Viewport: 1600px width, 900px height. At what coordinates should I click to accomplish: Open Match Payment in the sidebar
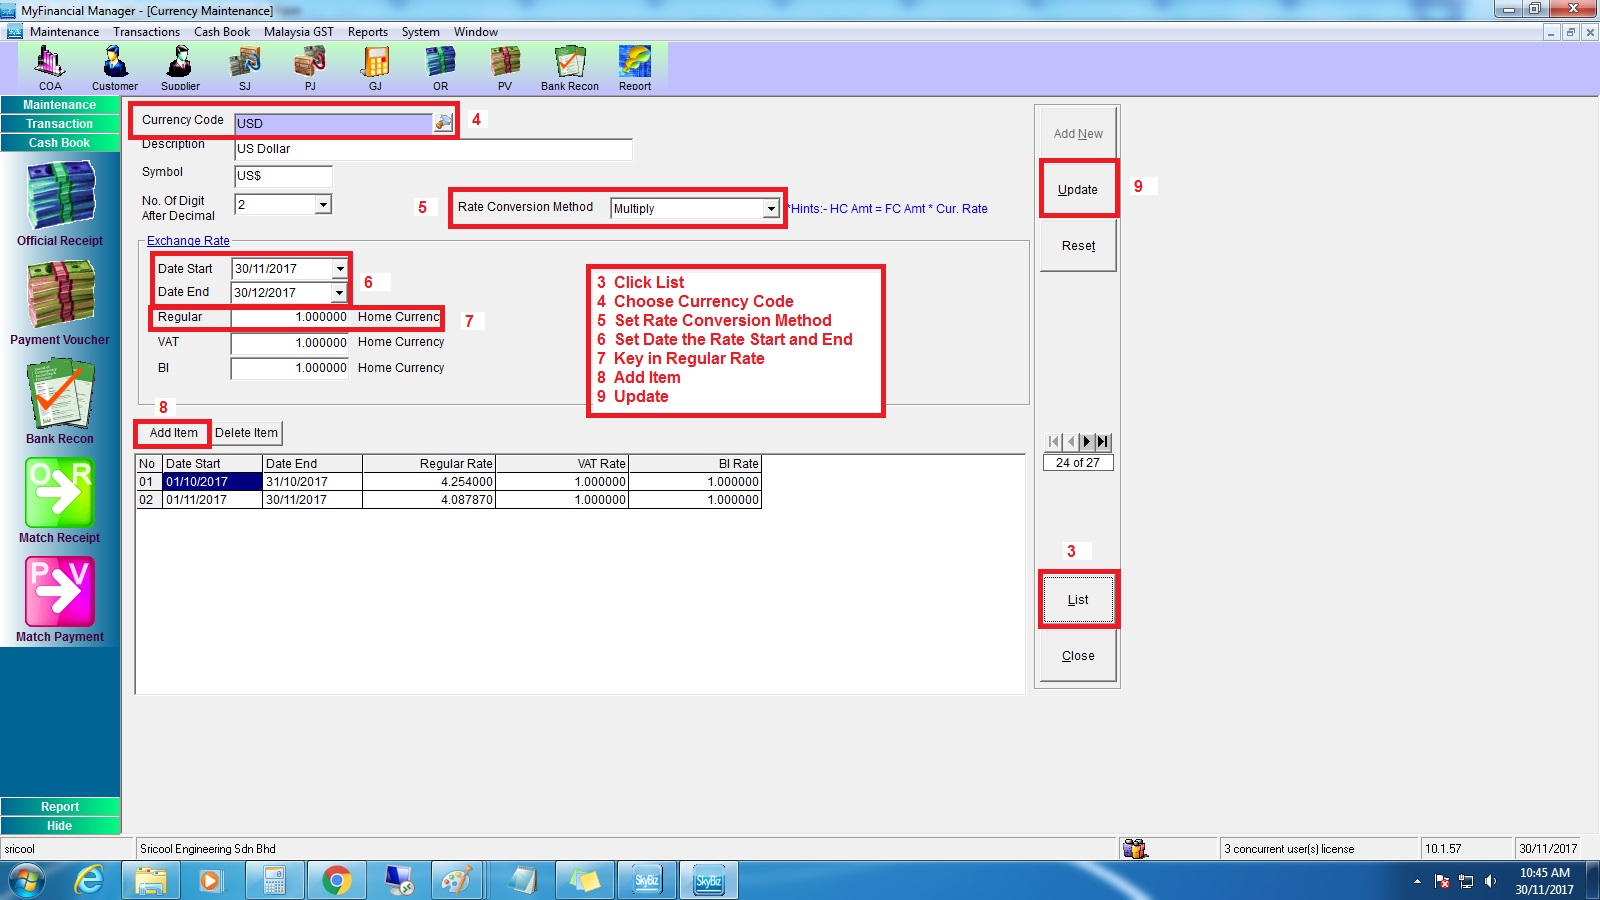tap(60, 598)
